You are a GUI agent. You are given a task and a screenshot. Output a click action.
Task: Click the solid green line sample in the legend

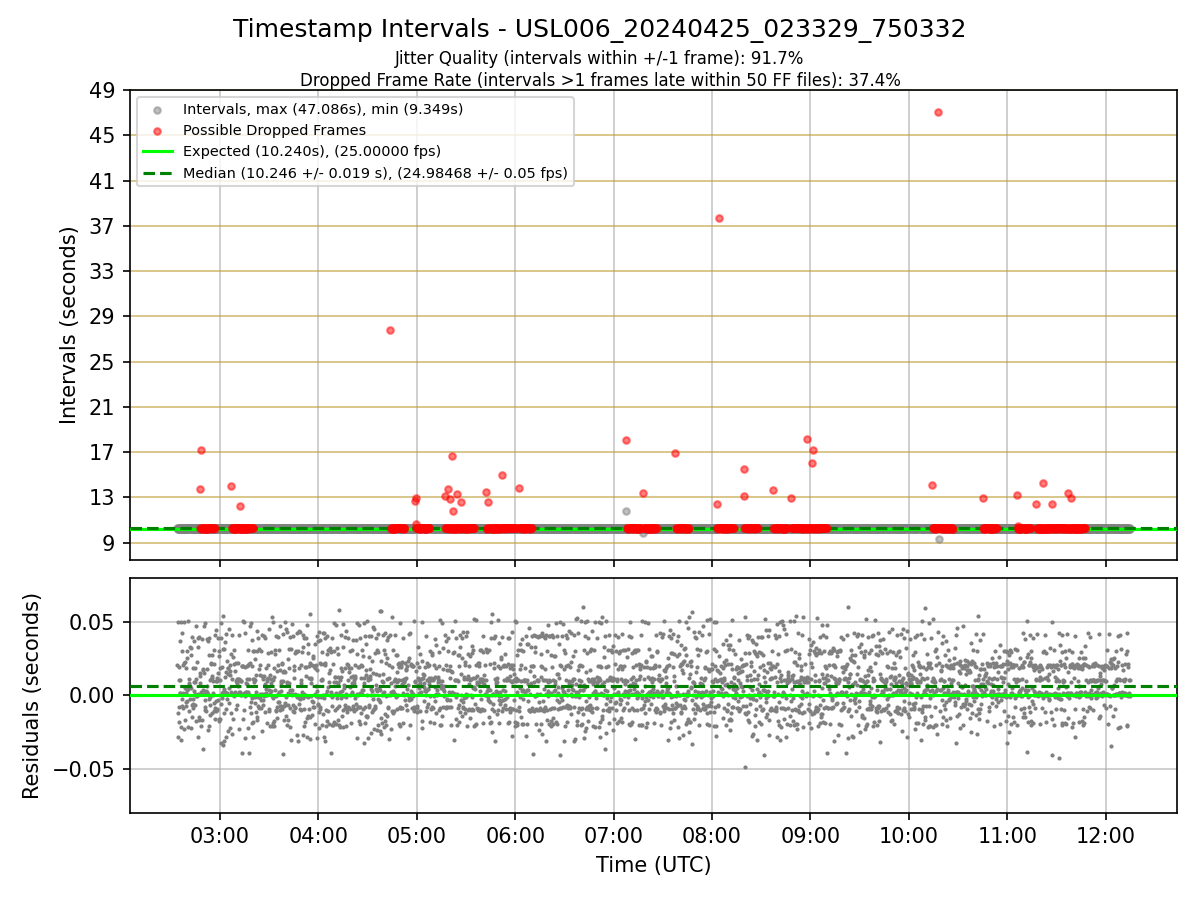[x=158, y=152]
